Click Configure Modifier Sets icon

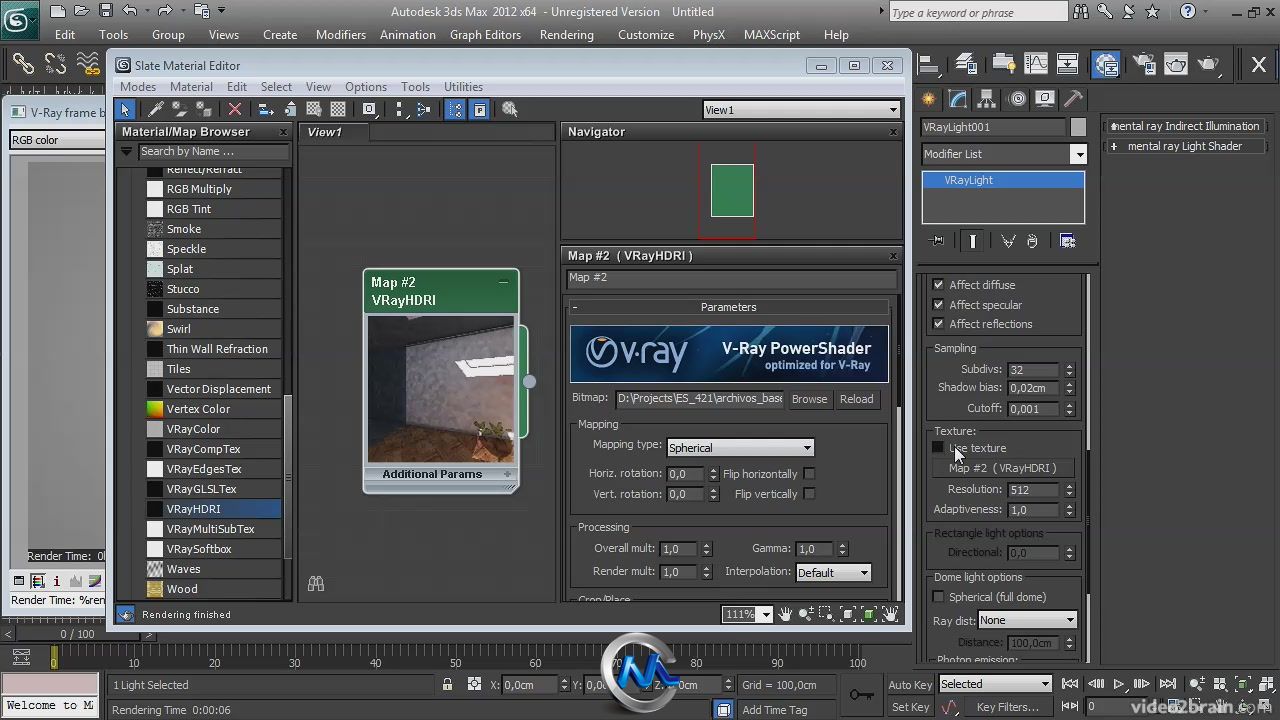(1067, 241)
